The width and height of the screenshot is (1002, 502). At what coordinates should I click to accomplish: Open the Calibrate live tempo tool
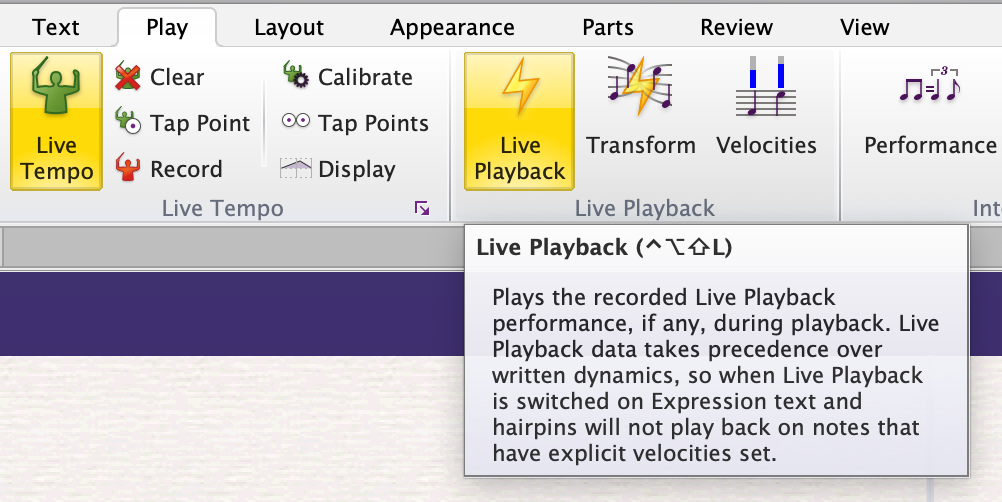296,77
